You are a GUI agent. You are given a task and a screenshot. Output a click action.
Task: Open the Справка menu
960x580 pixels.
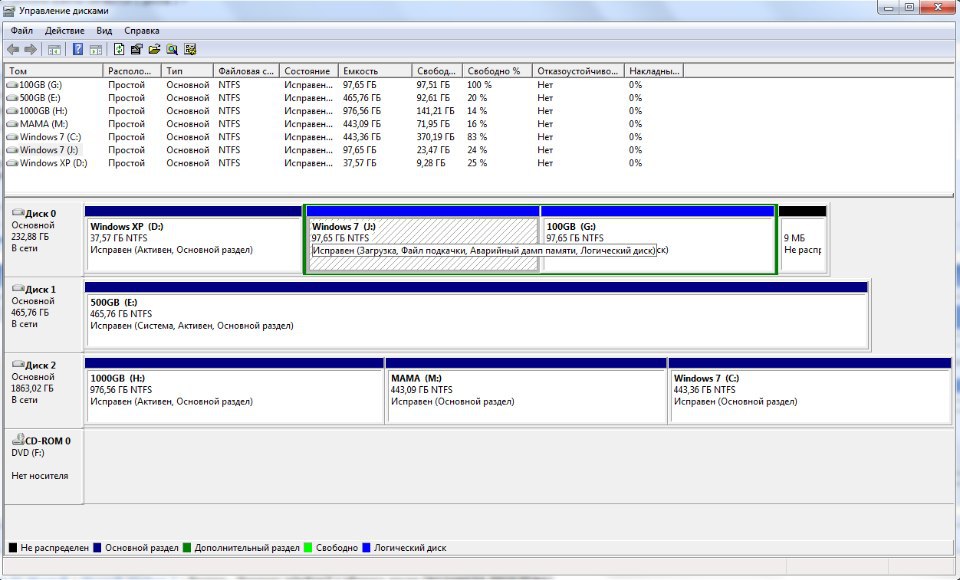tap(141, 31)
